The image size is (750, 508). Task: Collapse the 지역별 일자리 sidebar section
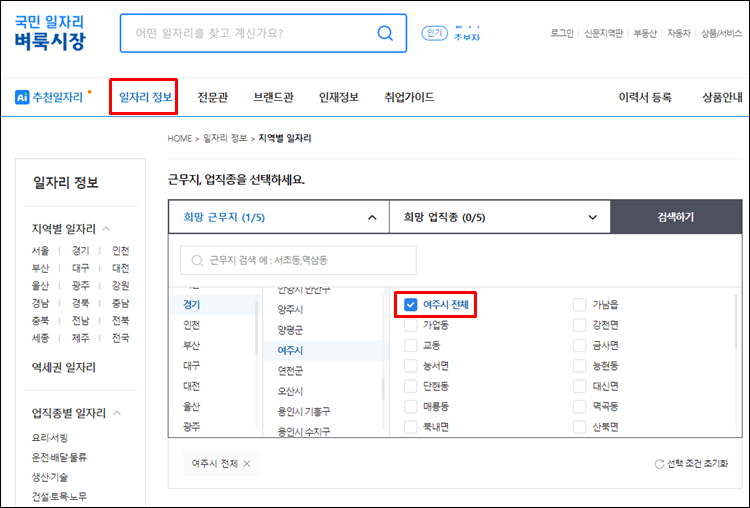coord(106,229)
